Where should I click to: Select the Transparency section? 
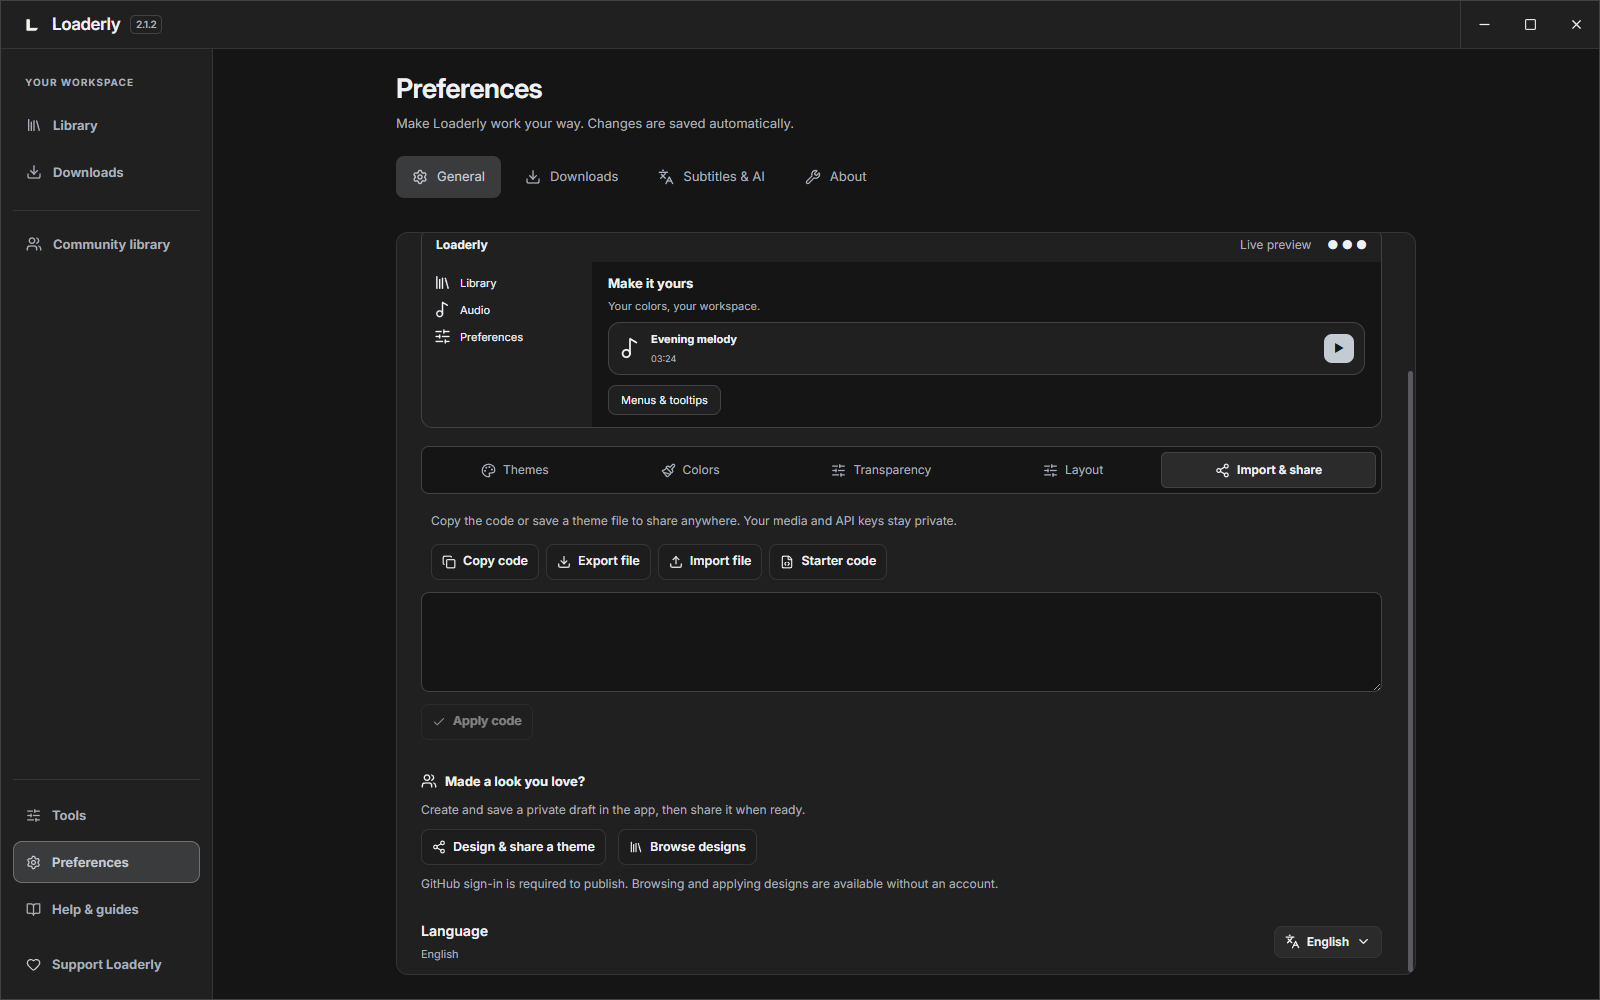pyautogui.click(x=881, y=470)
